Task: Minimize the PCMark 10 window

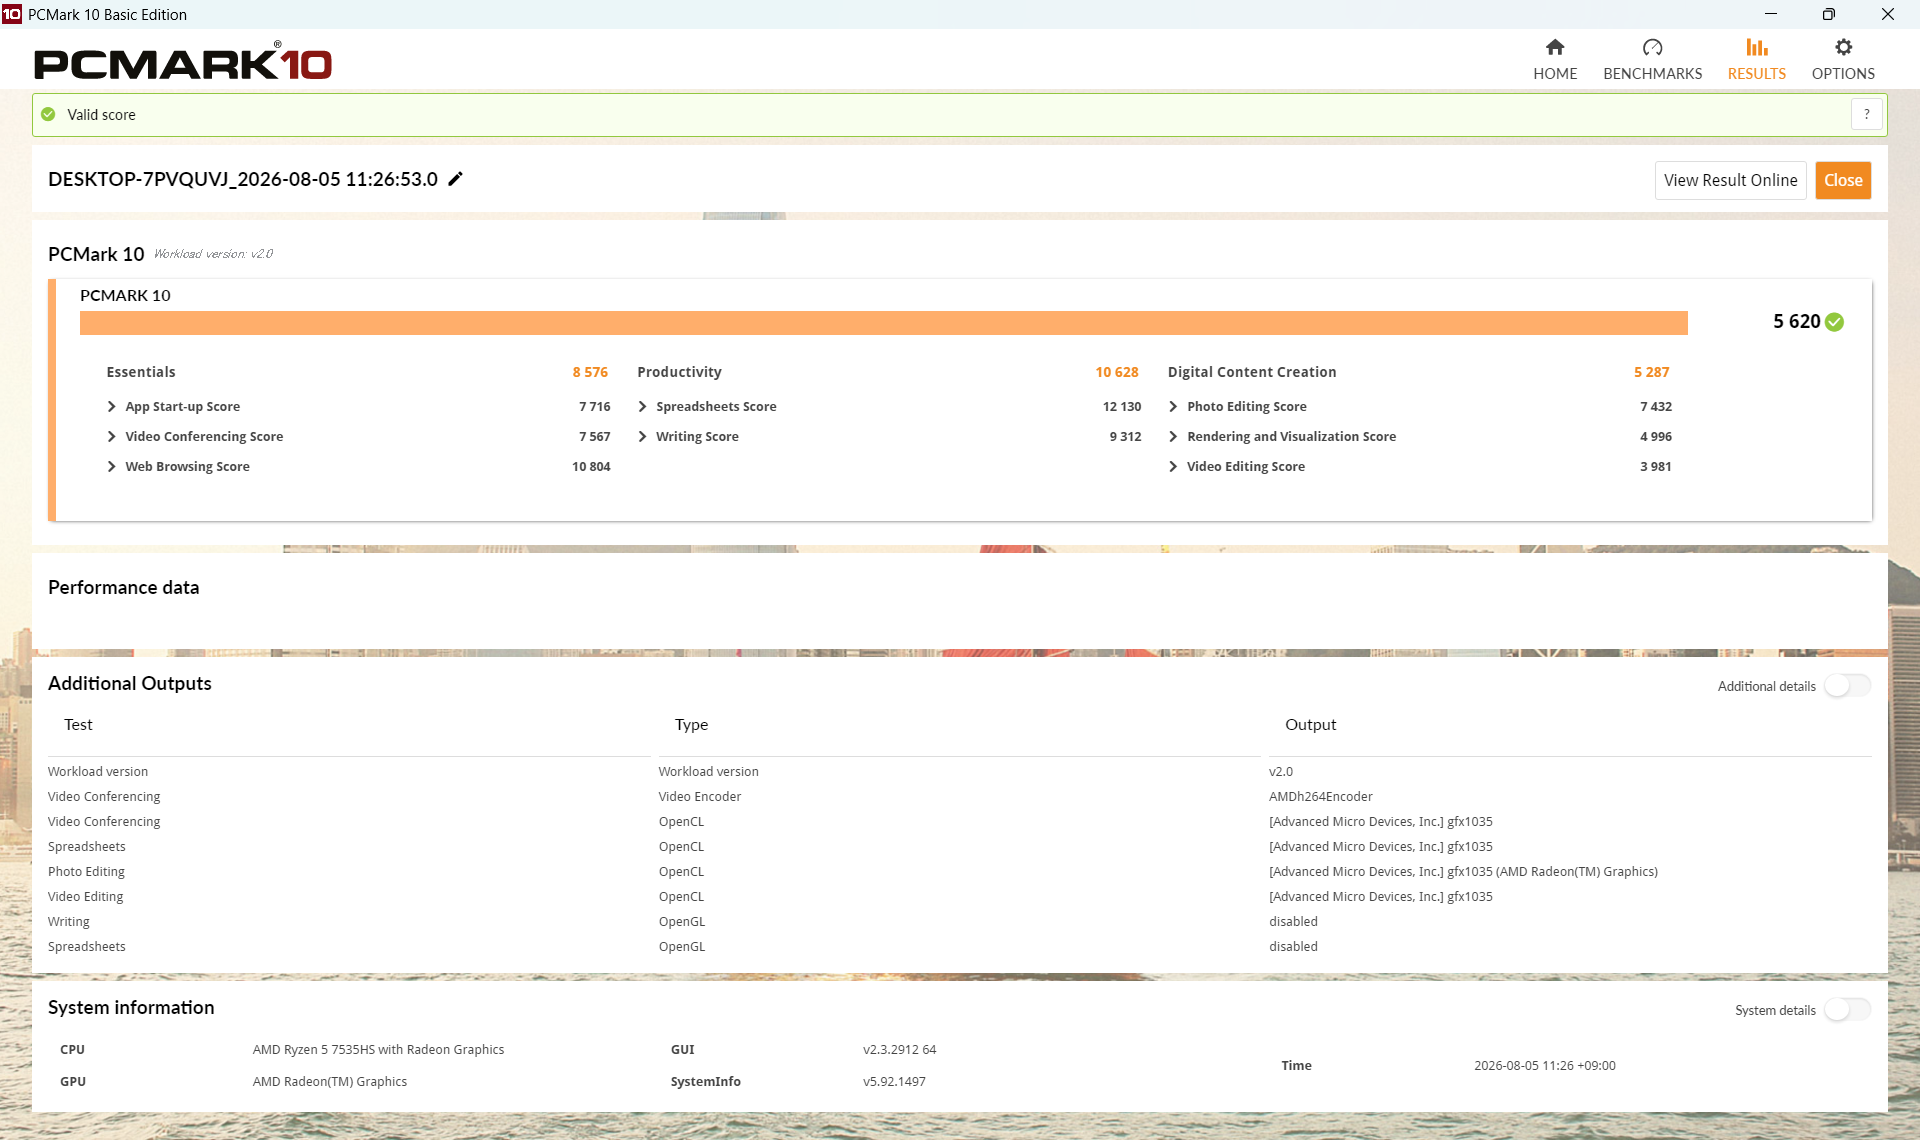Action: (1771, 14)
